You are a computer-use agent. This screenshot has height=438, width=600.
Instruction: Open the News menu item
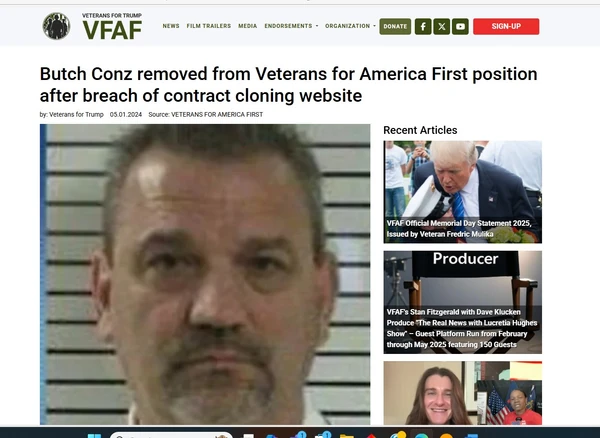point(171,26)
